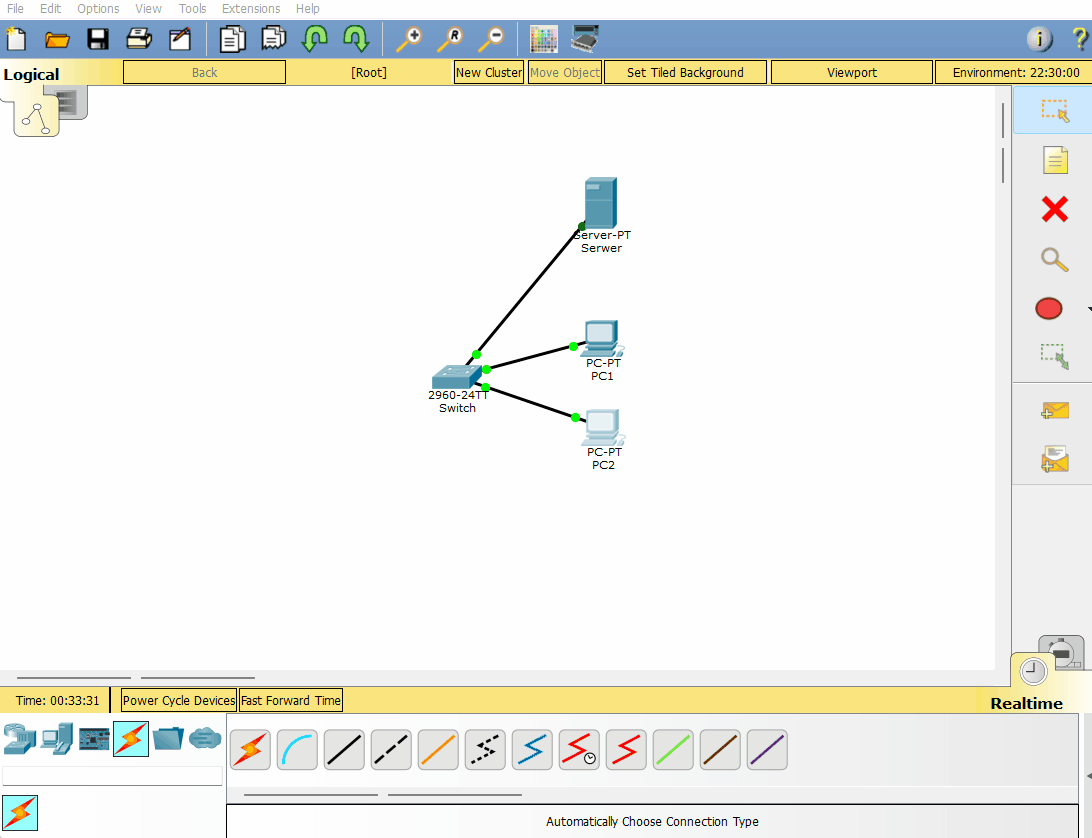1092x838 pixels.
Task: Activate the Inspect magnifier tool
Action: point(1054,259)
